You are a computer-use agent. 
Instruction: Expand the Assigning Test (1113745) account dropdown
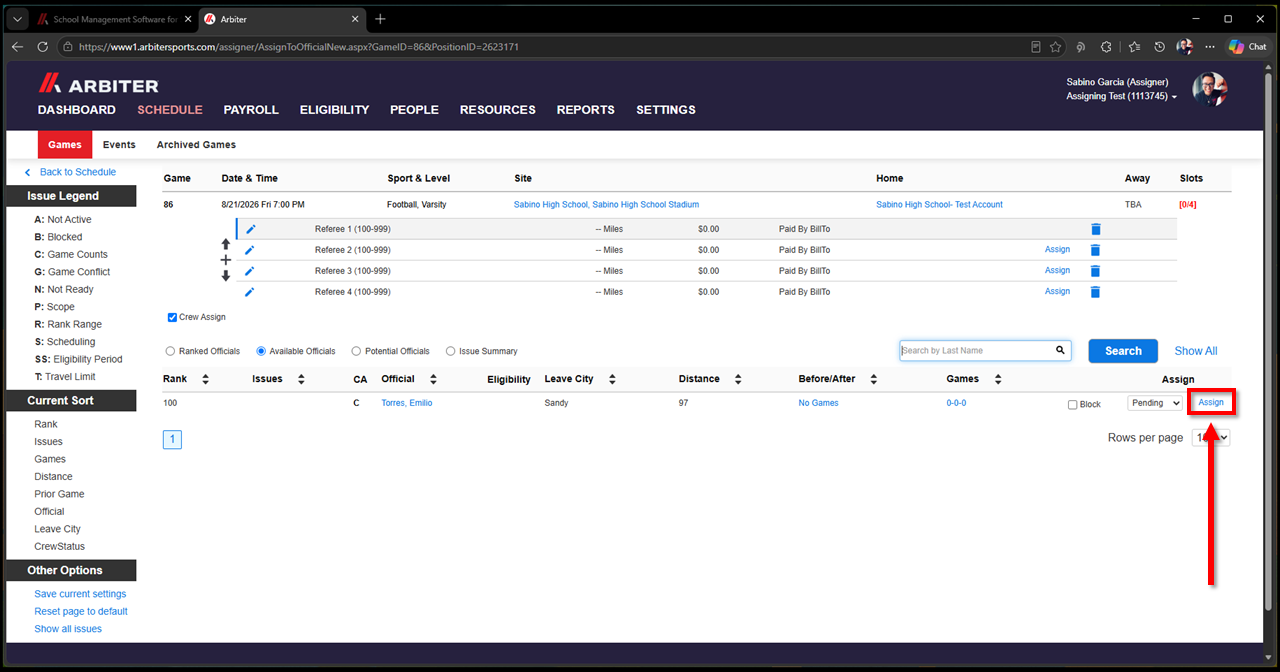pos(1121,97)
